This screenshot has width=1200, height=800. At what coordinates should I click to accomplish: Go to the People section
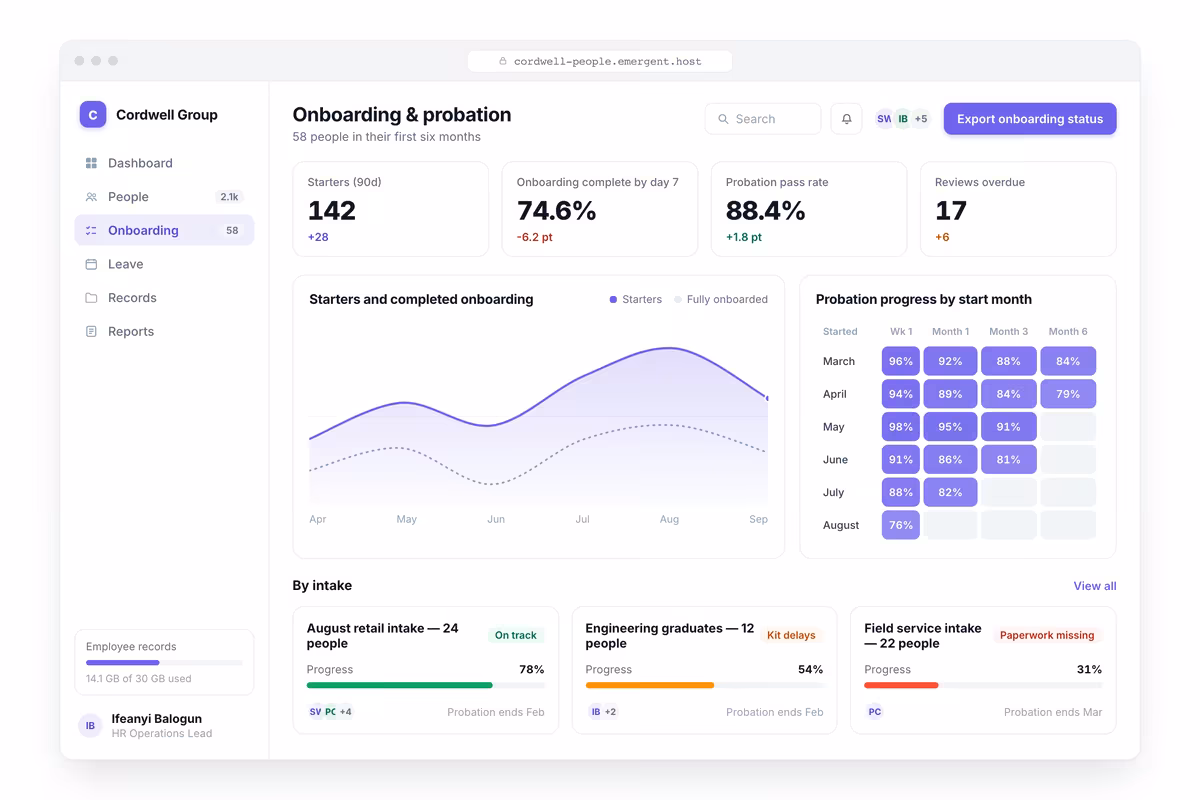point(164,197)
